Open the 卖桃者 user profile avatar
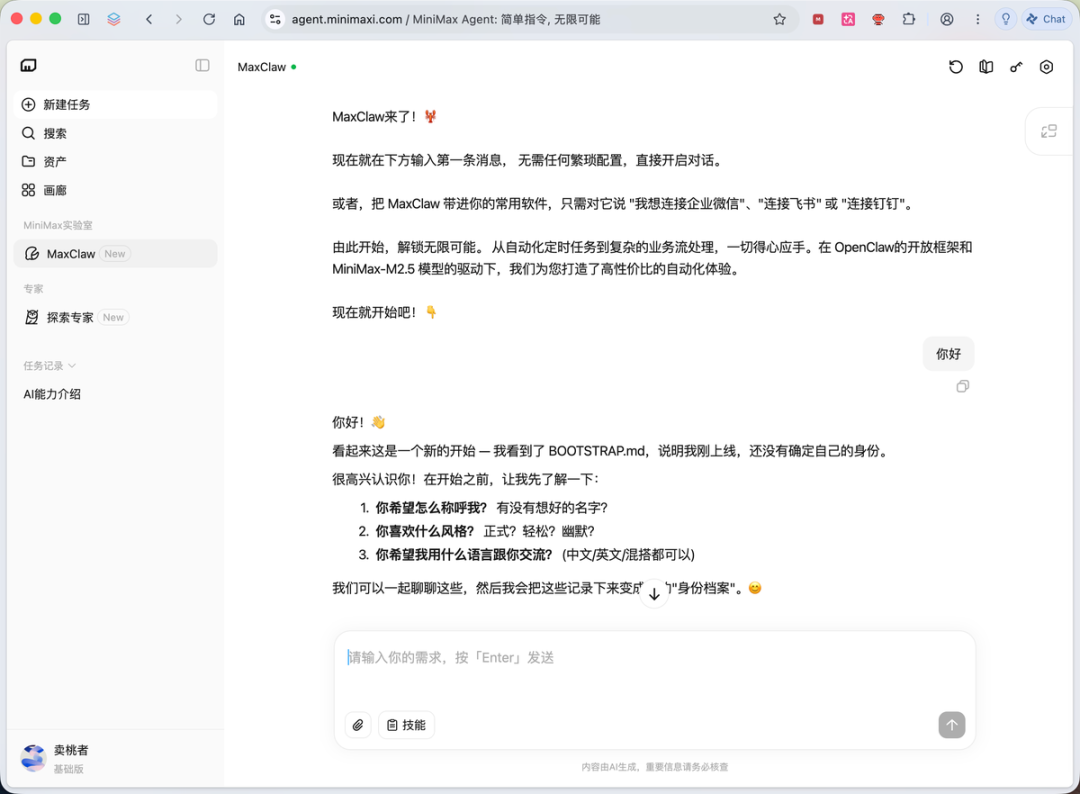Screen dimensions: 1080x794 tap(33, 758)
